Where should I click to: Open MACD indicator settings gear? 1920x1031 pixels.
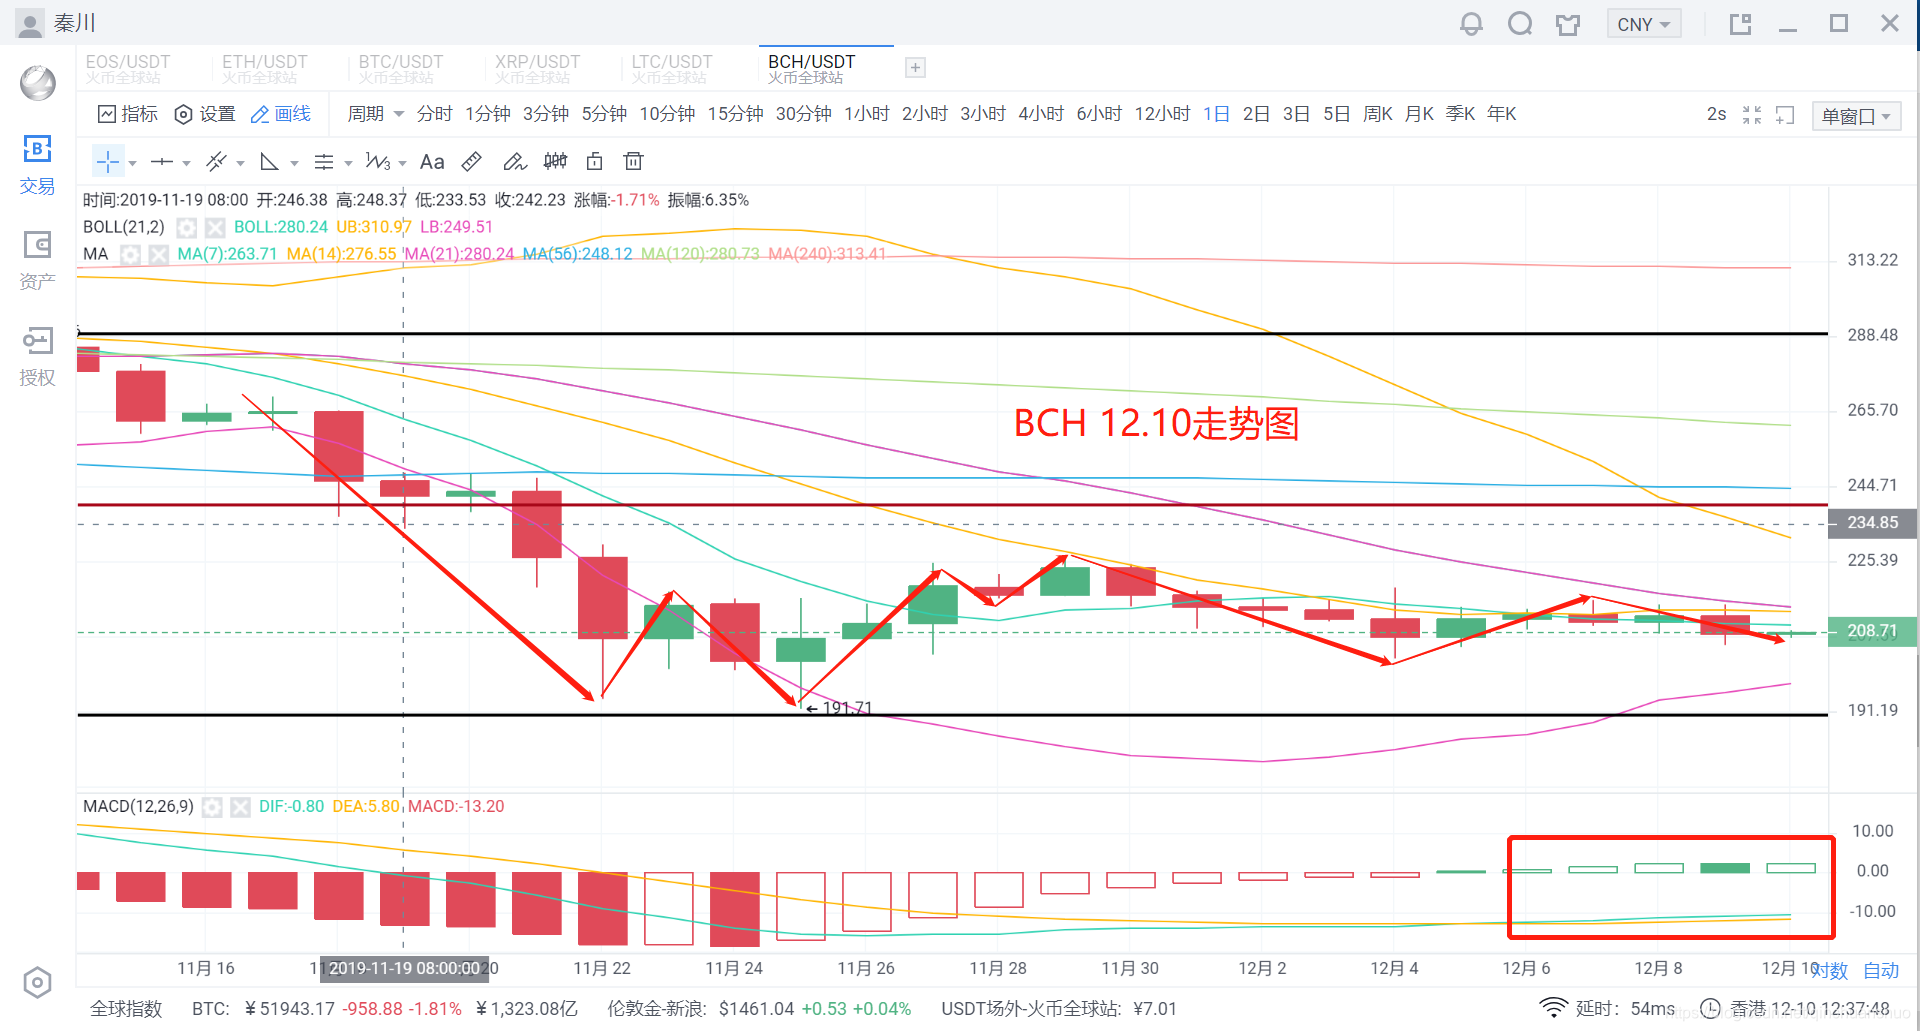tap(212, 807)
